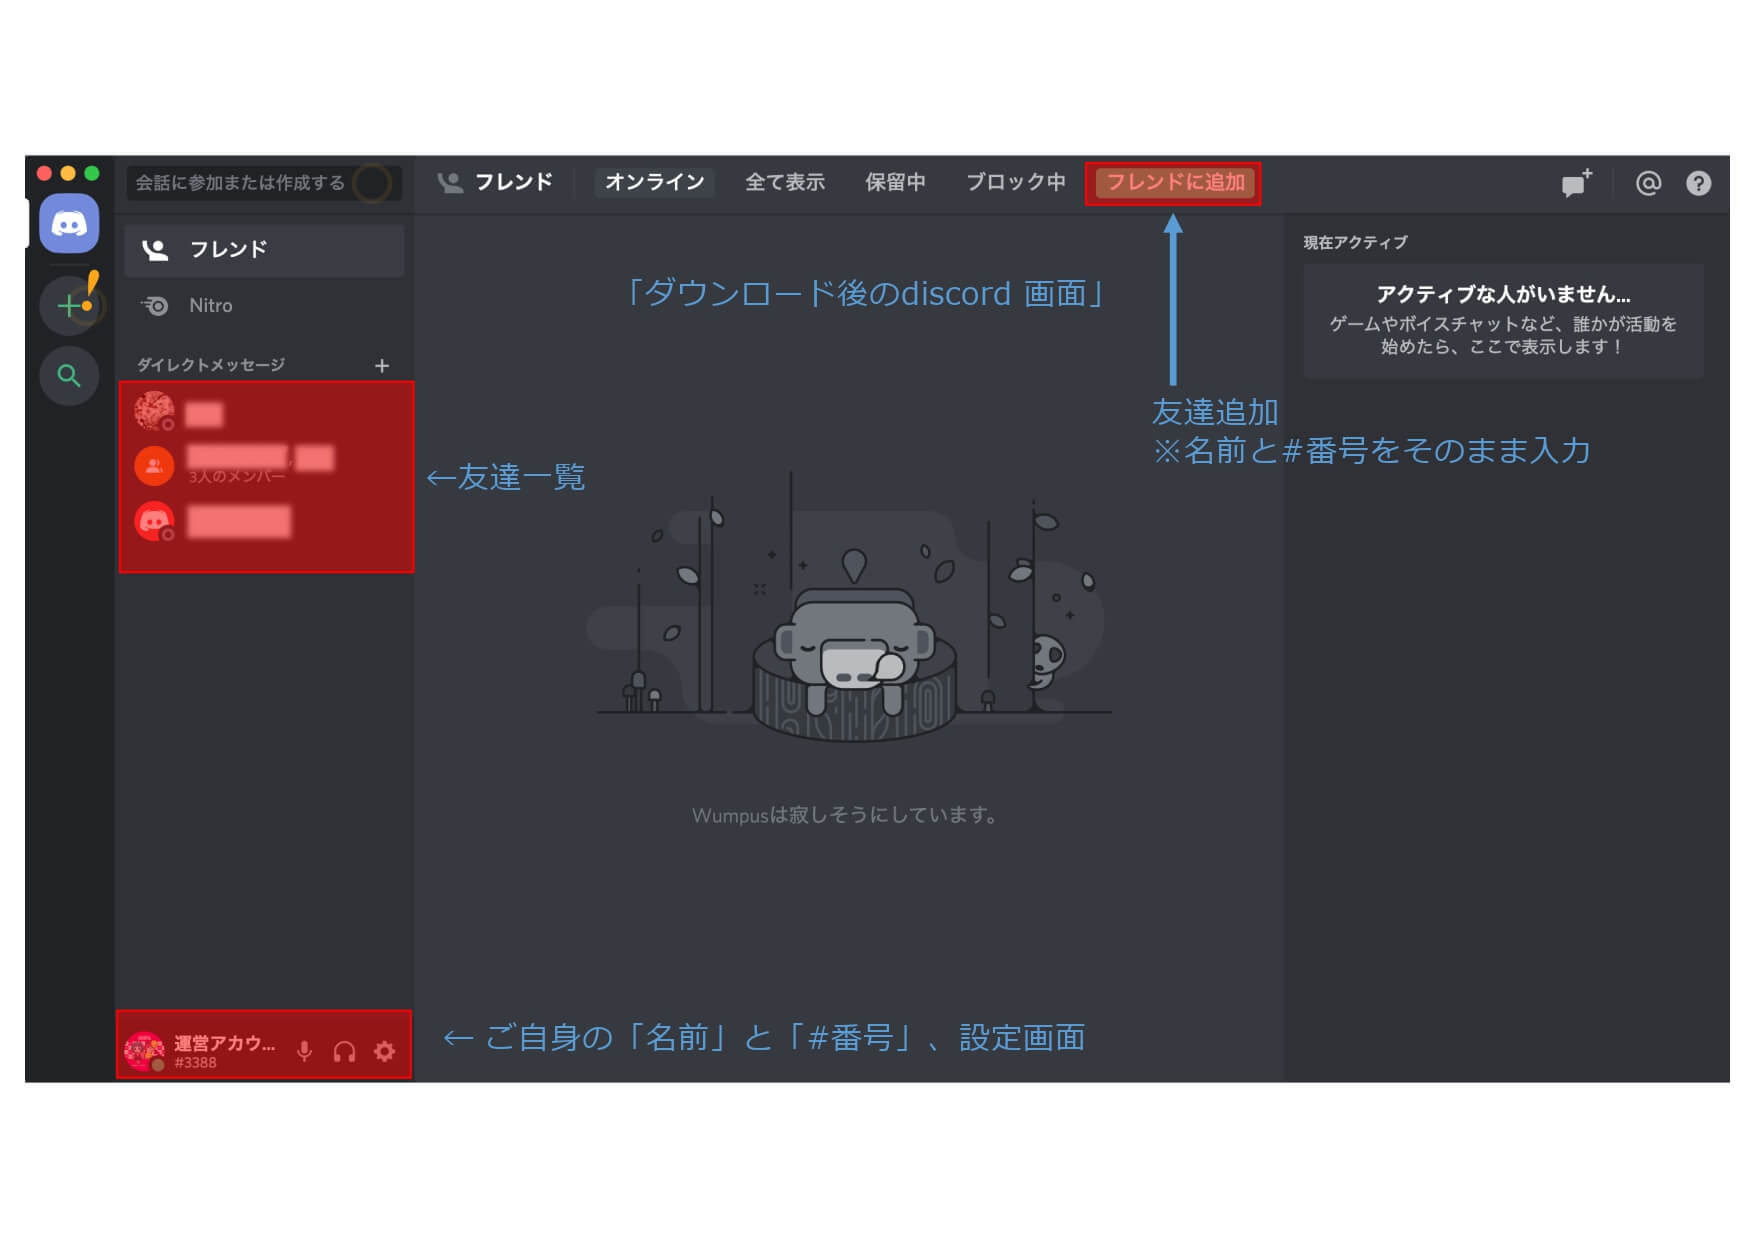Add a server with the plus icon
Image resolution: width=1755 pixels, height=1240 pixels.
(69, 305)
